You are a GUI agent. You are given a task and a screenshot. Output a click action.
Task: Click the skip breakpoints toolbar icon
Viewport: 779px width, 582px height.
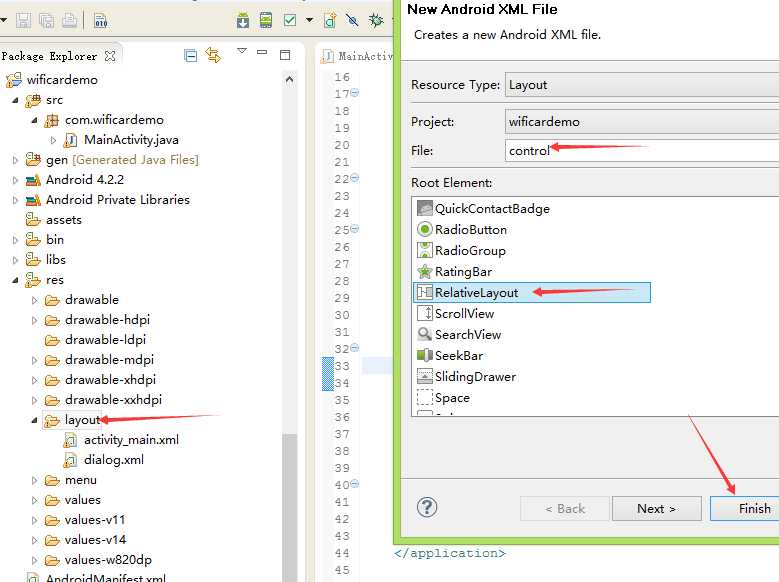click(x=352, y=20)
